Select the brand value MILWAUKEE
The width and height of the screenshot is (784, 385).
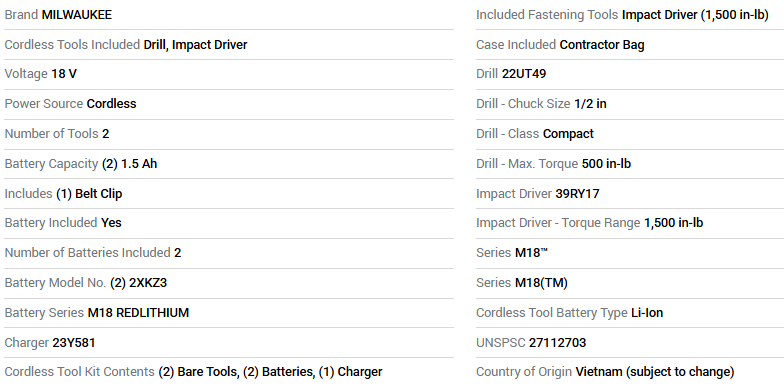(76, 15)
